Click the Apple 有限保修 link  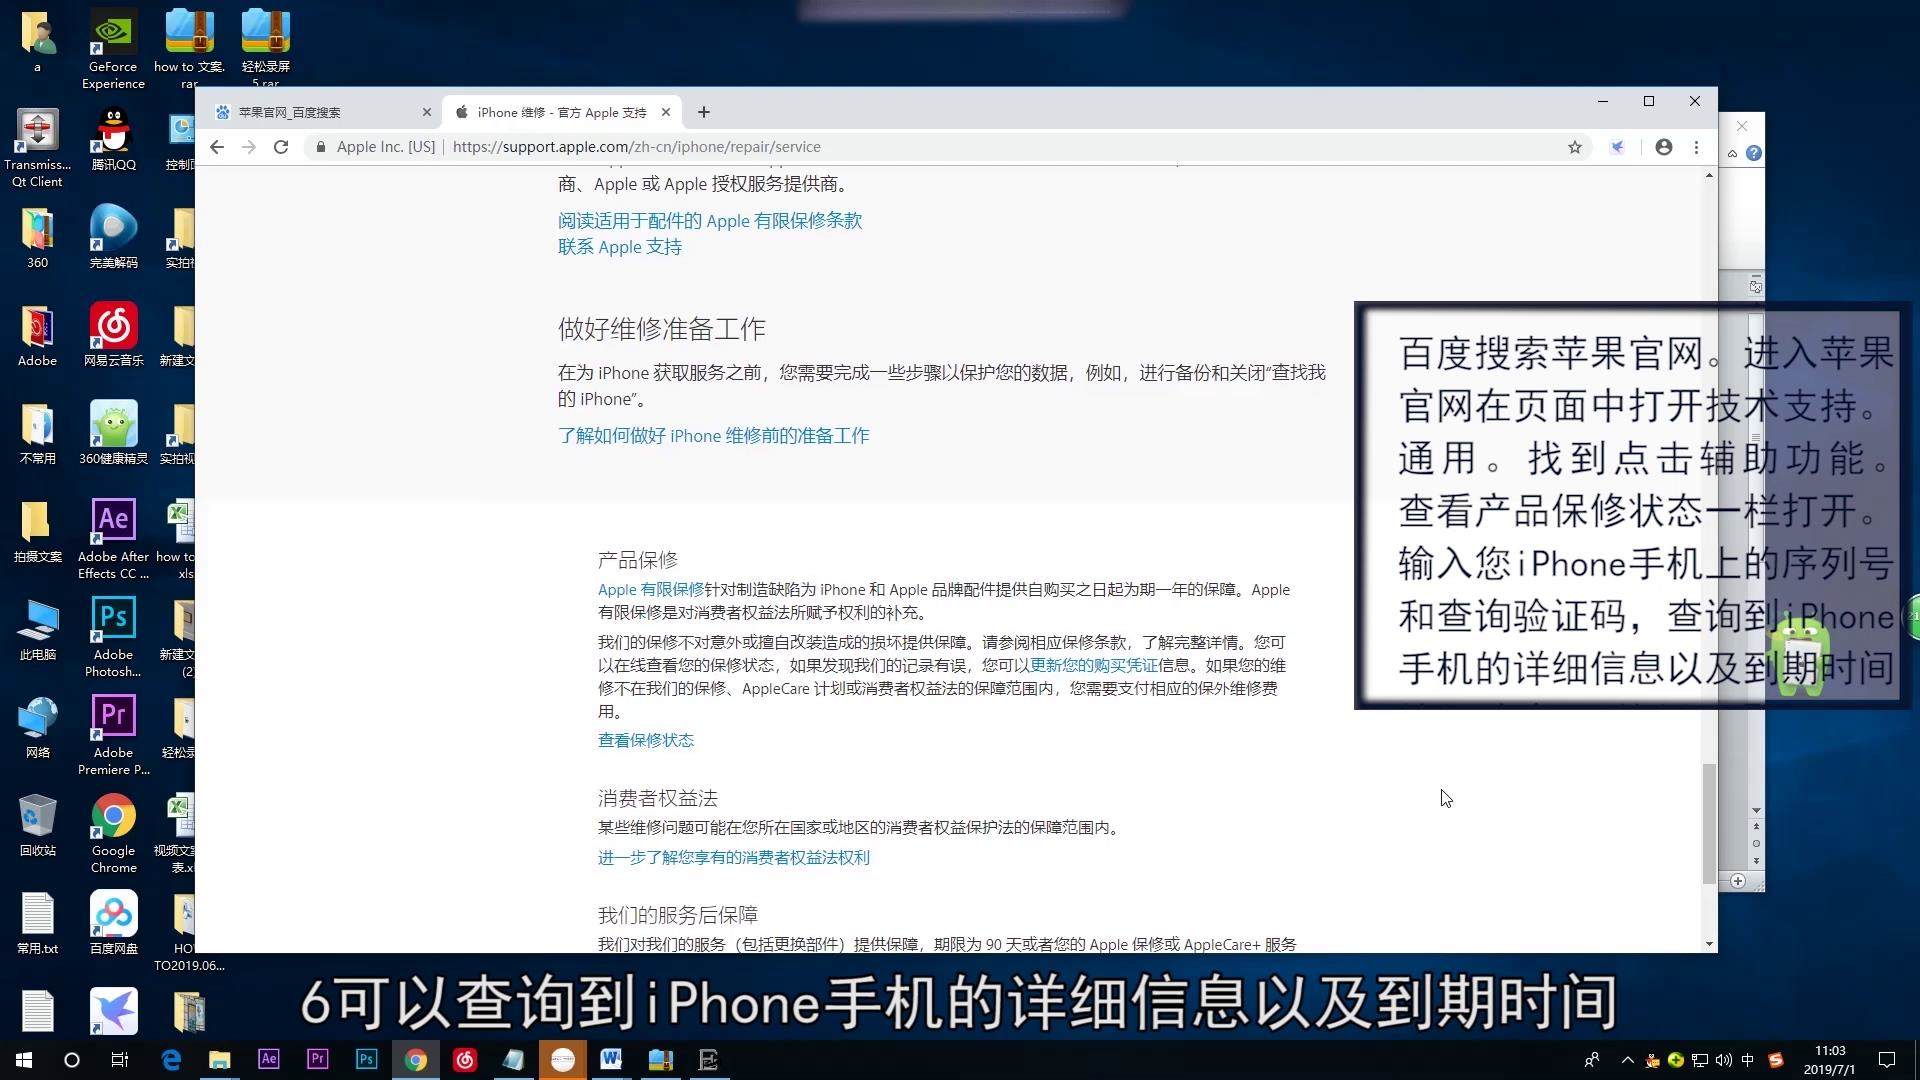(651, 590)
